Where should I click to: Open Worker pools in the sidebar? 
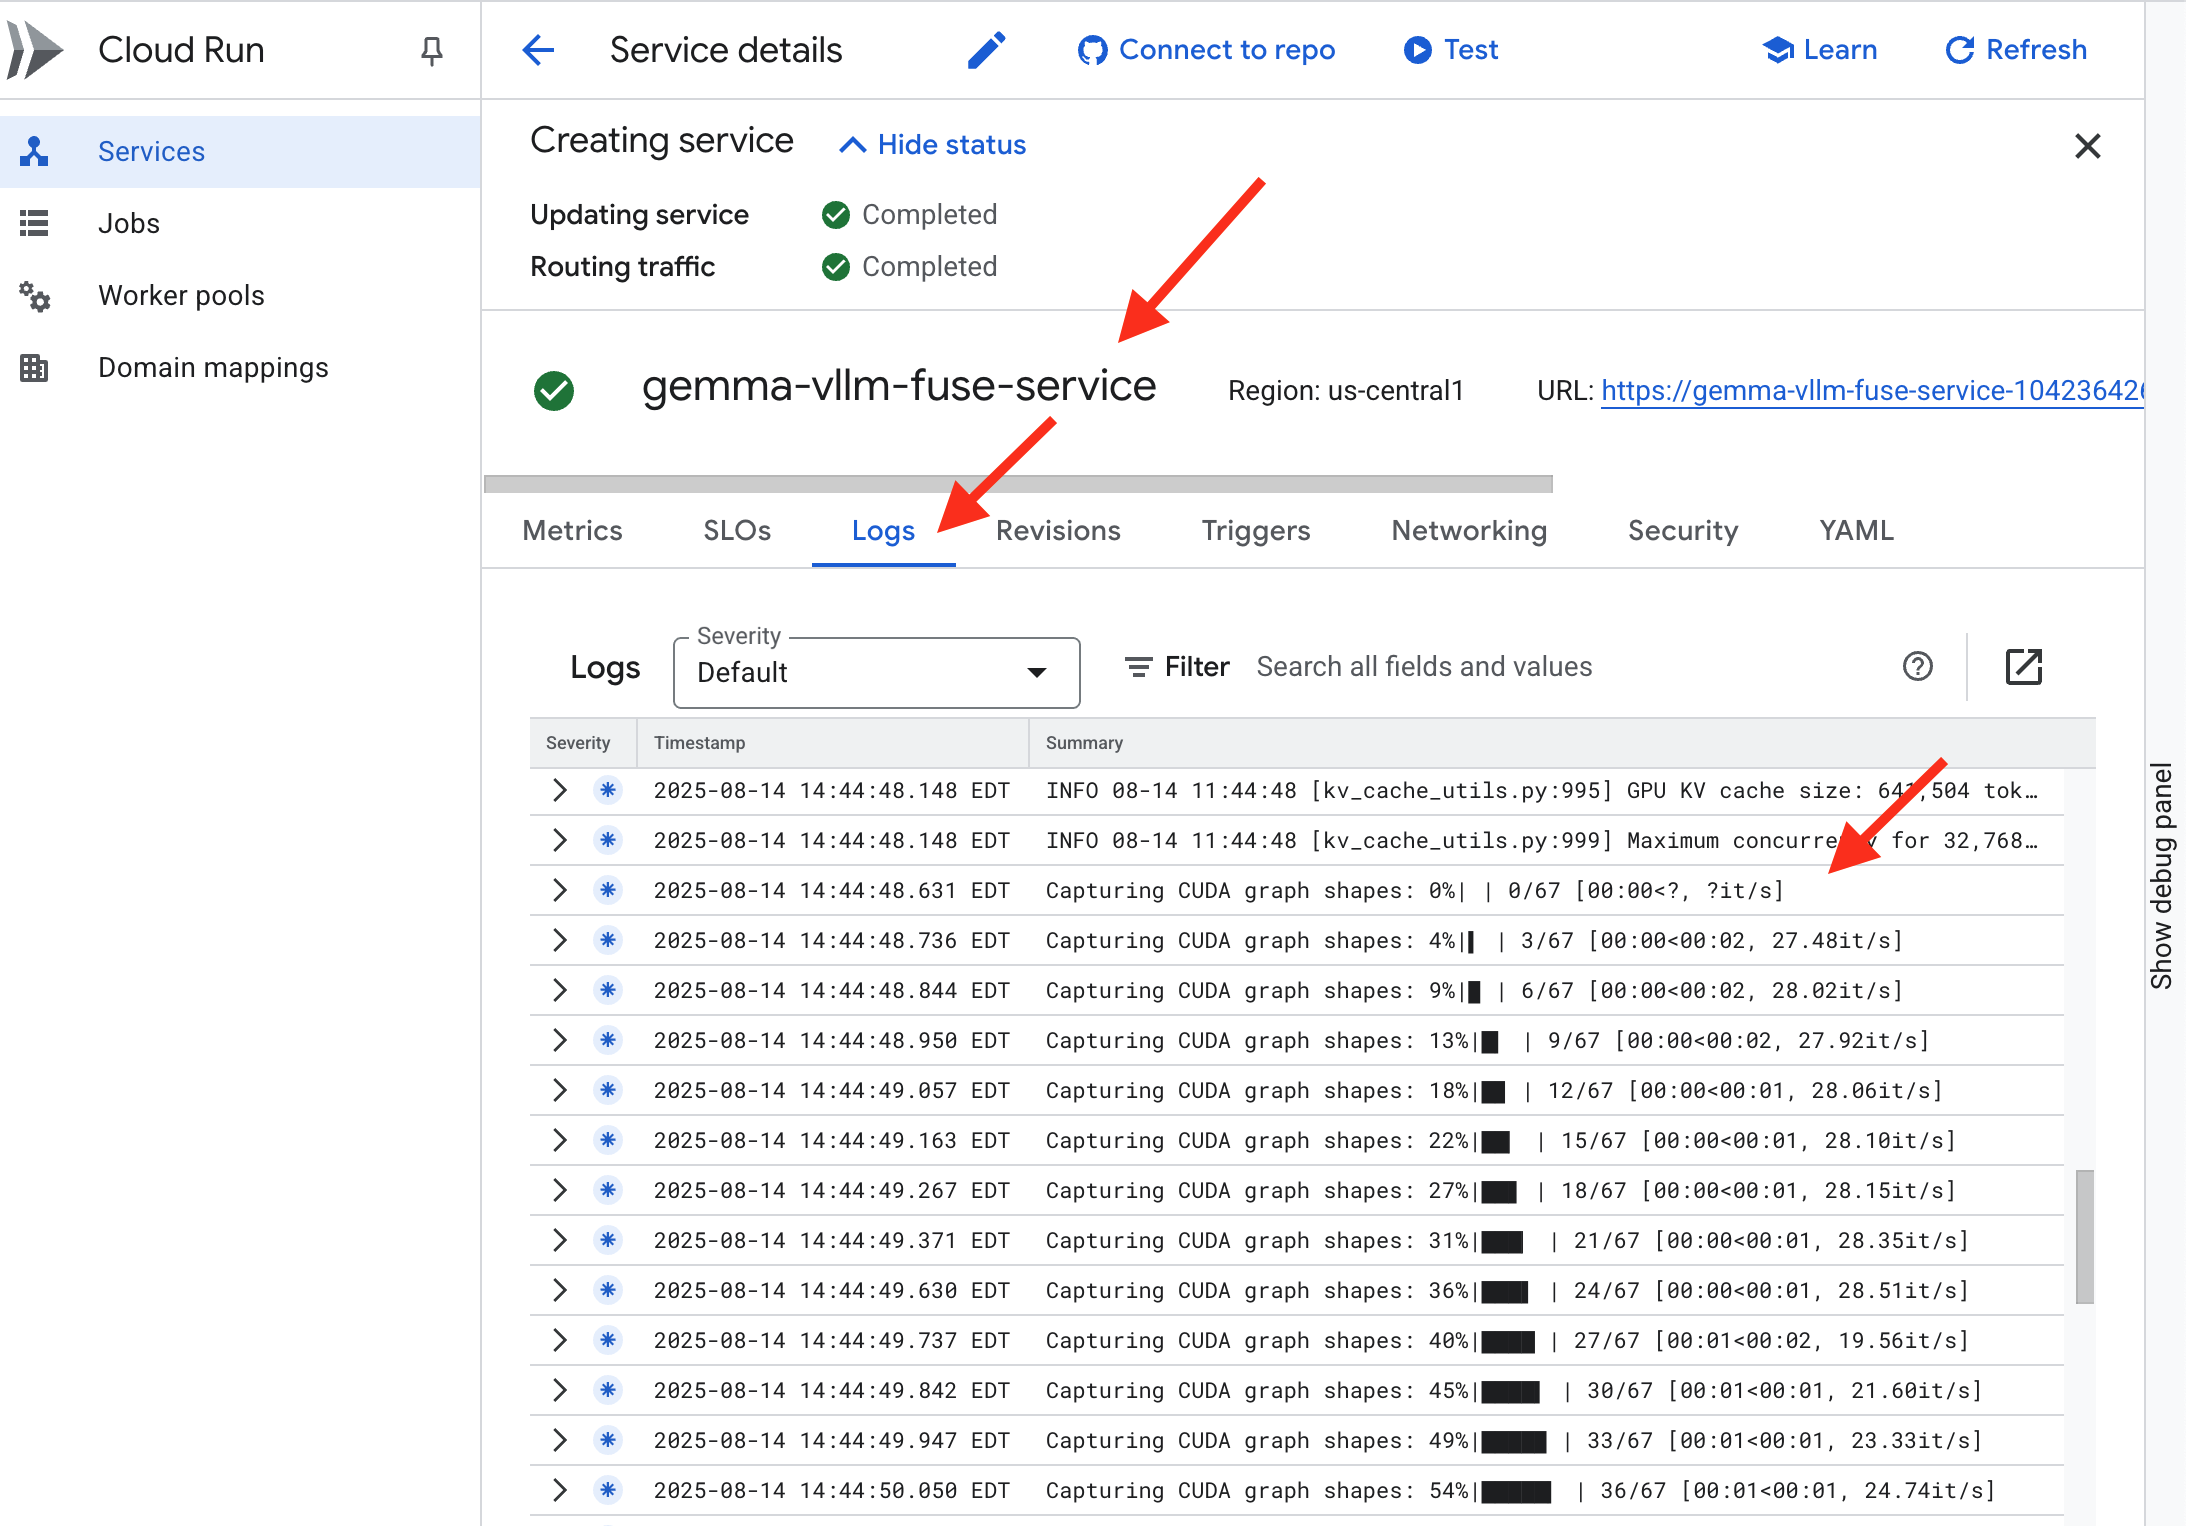pos(181,296)
